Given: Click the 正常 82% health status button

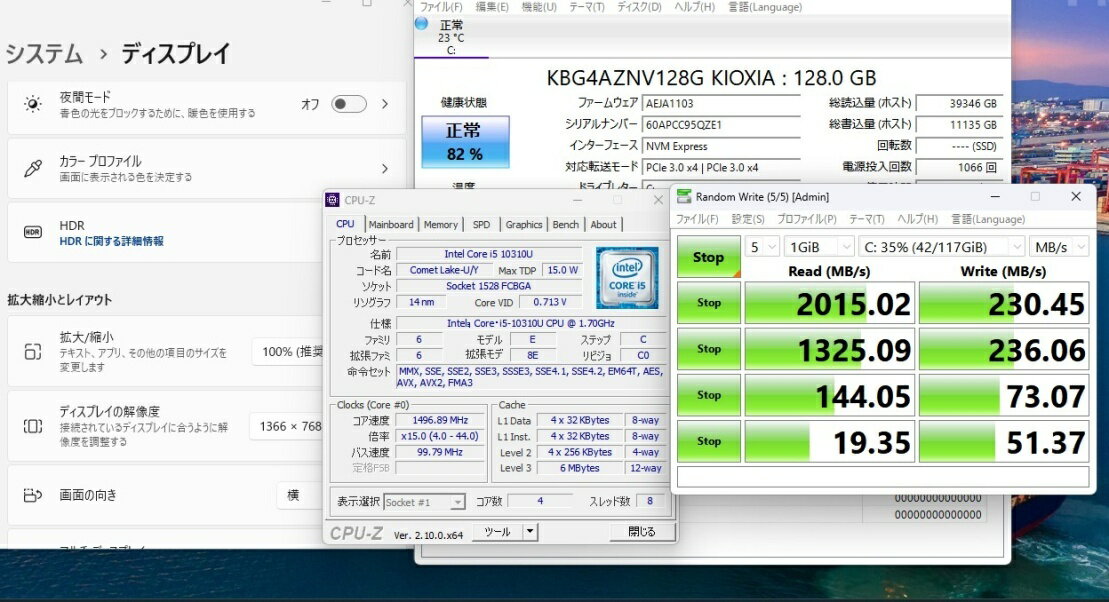Looking at the screenshot, I should pyautogui.click(x=464, y=142).
